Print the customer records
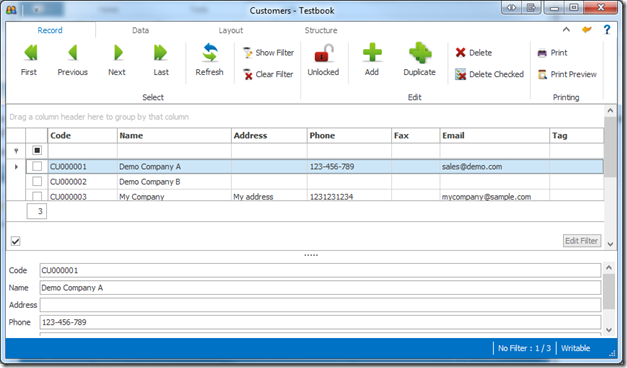Image resolution: width=627 pixels, height=368 pixels. (x=552, y=53)
